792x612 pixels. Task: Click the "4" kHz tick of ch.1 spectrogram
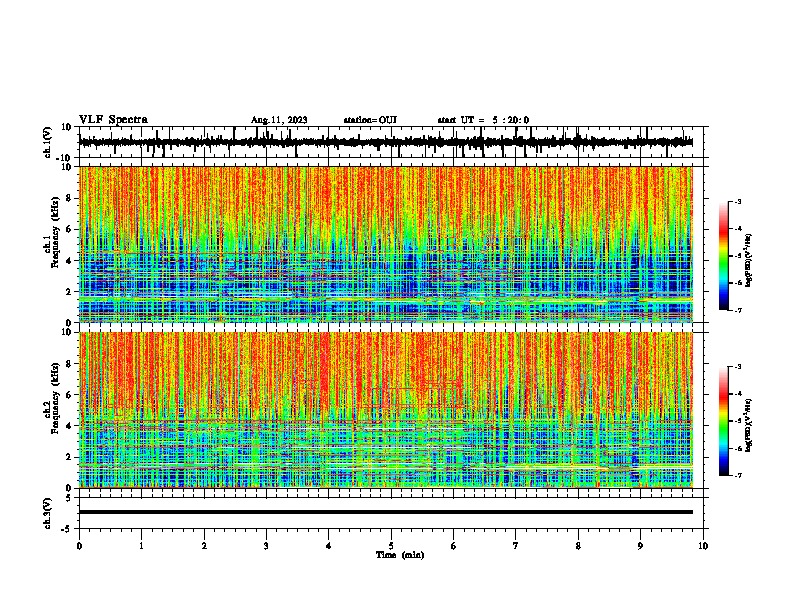pyautogui.click(x=69, y=261)
